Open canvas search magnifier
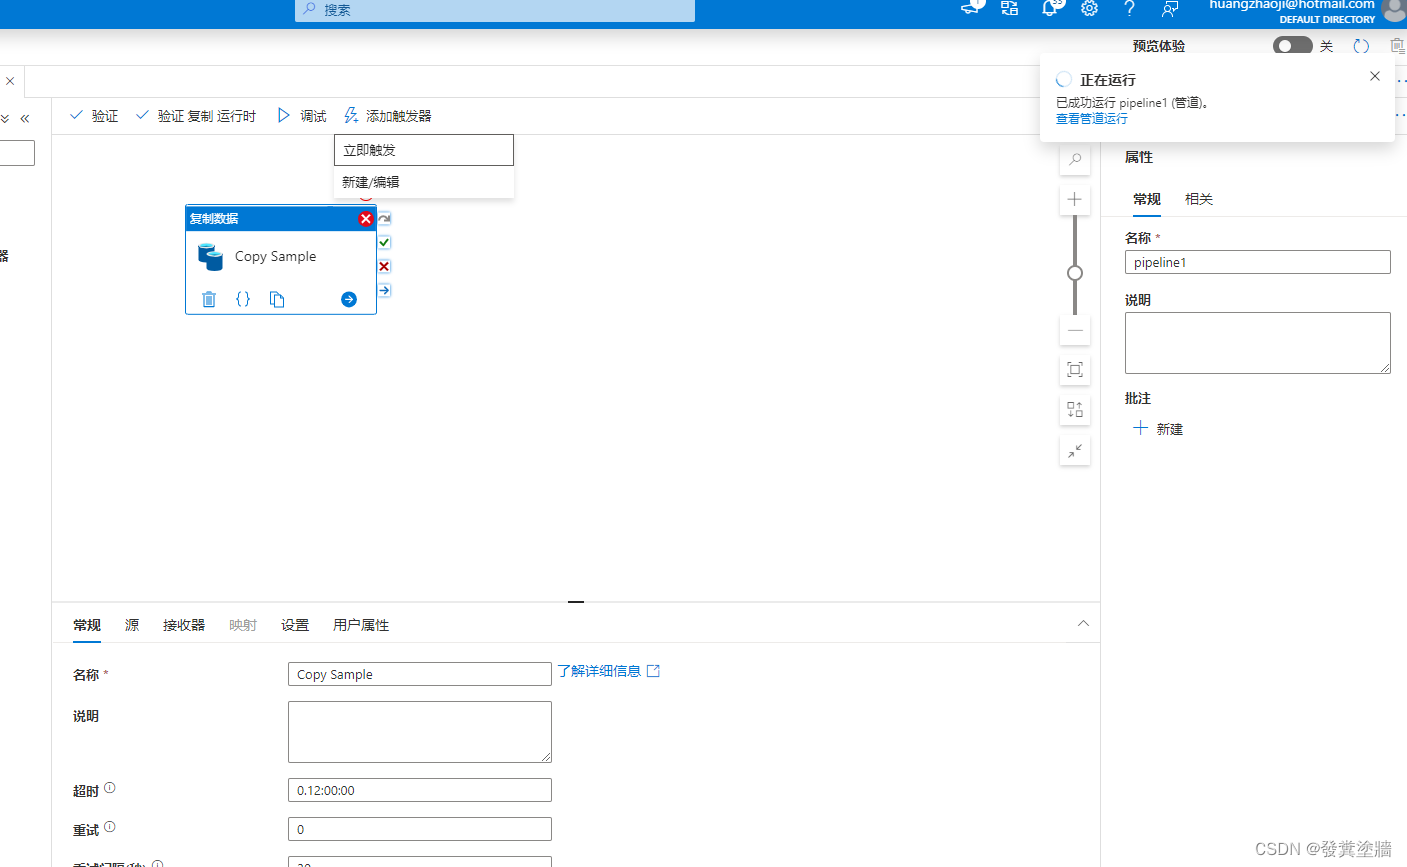This screenshot has width=1407, height=867. click(1075, 159)
